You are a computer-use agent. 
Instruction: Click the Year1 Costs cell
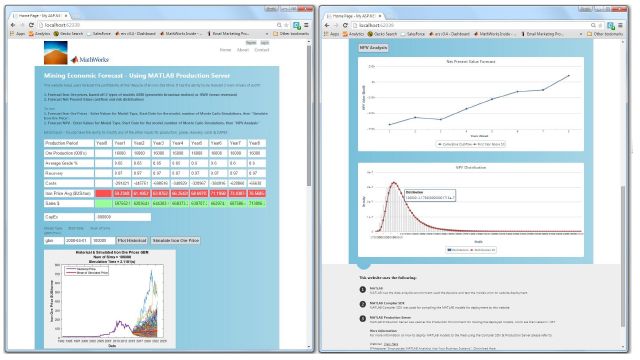point(122,183)
